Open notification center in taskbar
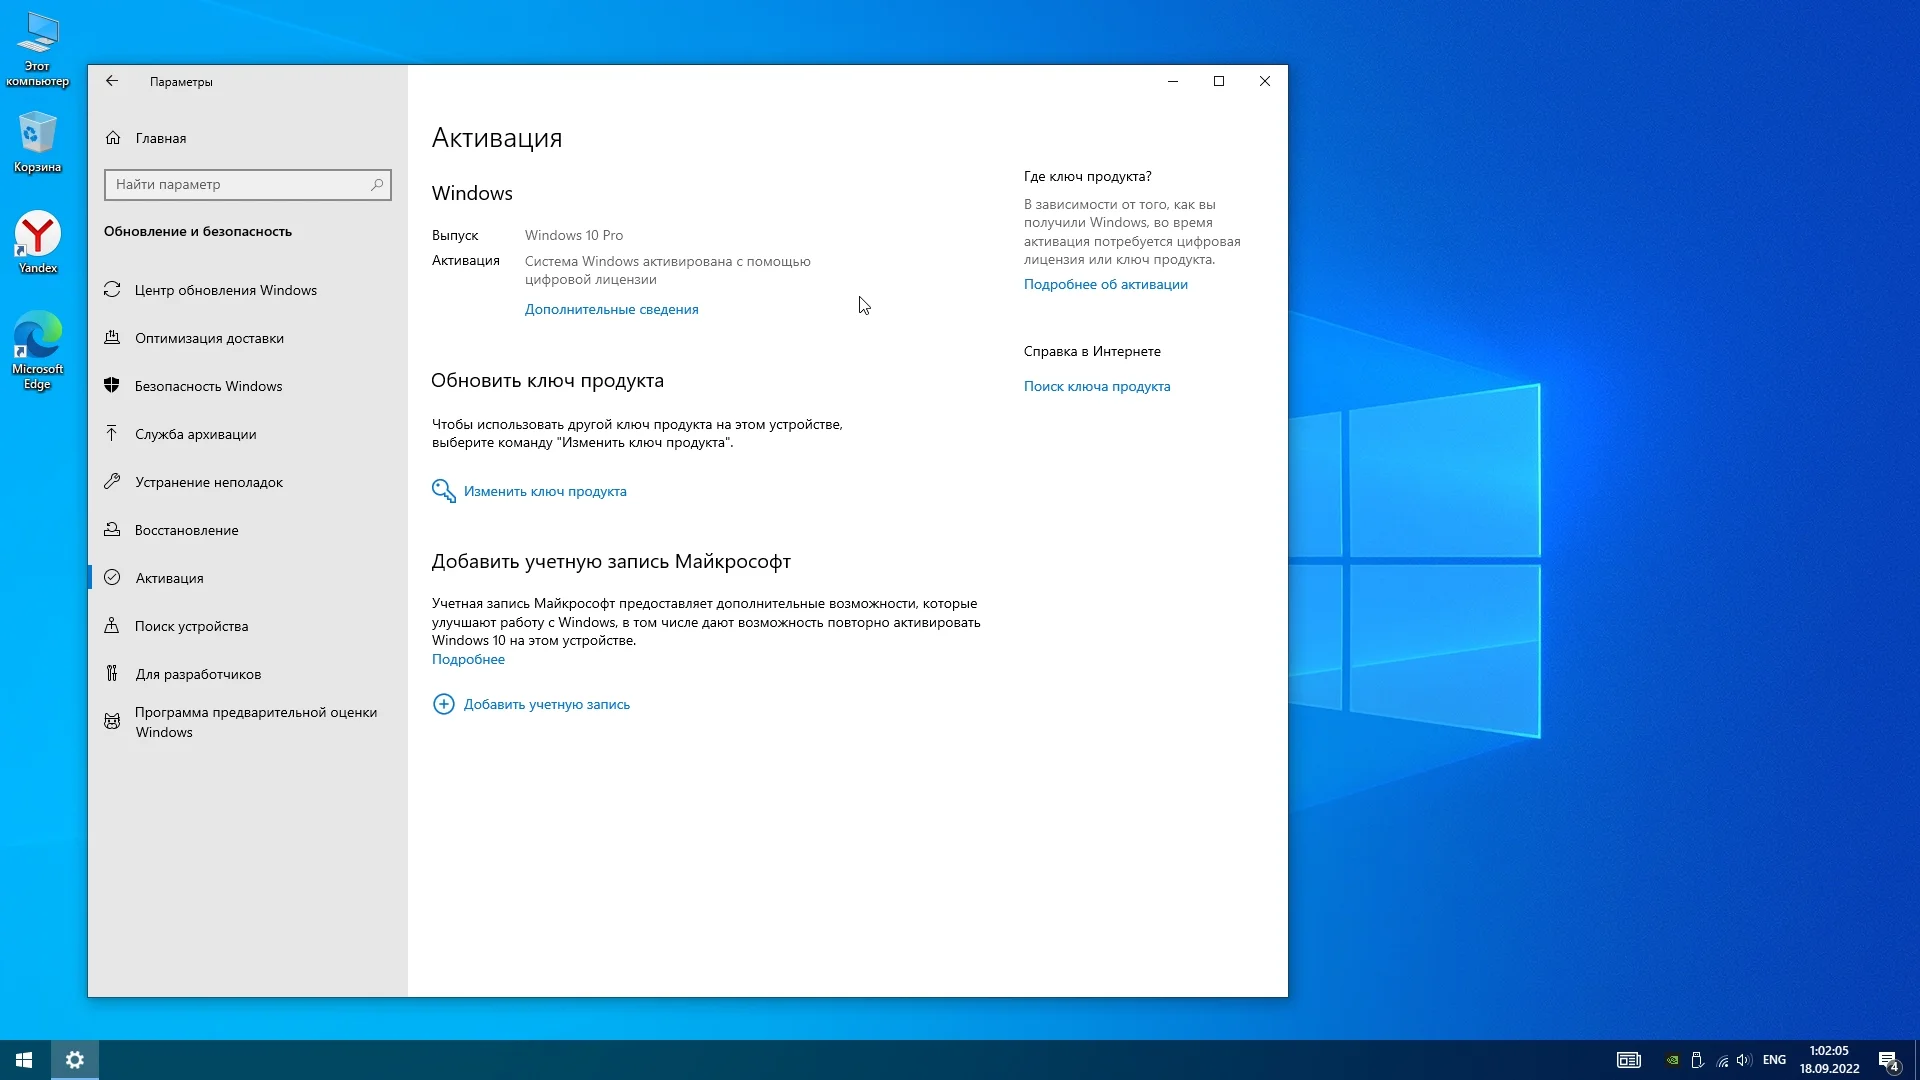 coord(1888,1060)
